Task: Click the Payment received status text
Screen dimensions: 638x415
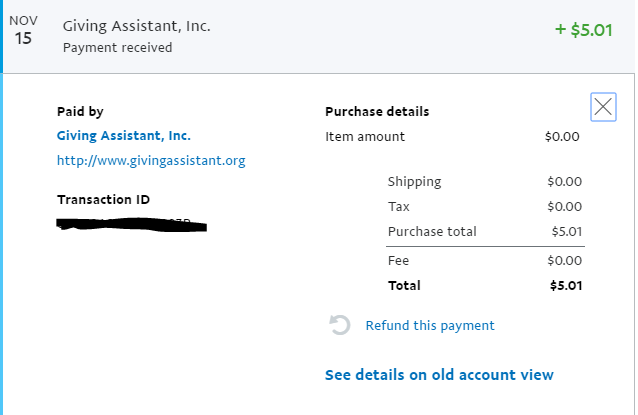Action: 117,47
